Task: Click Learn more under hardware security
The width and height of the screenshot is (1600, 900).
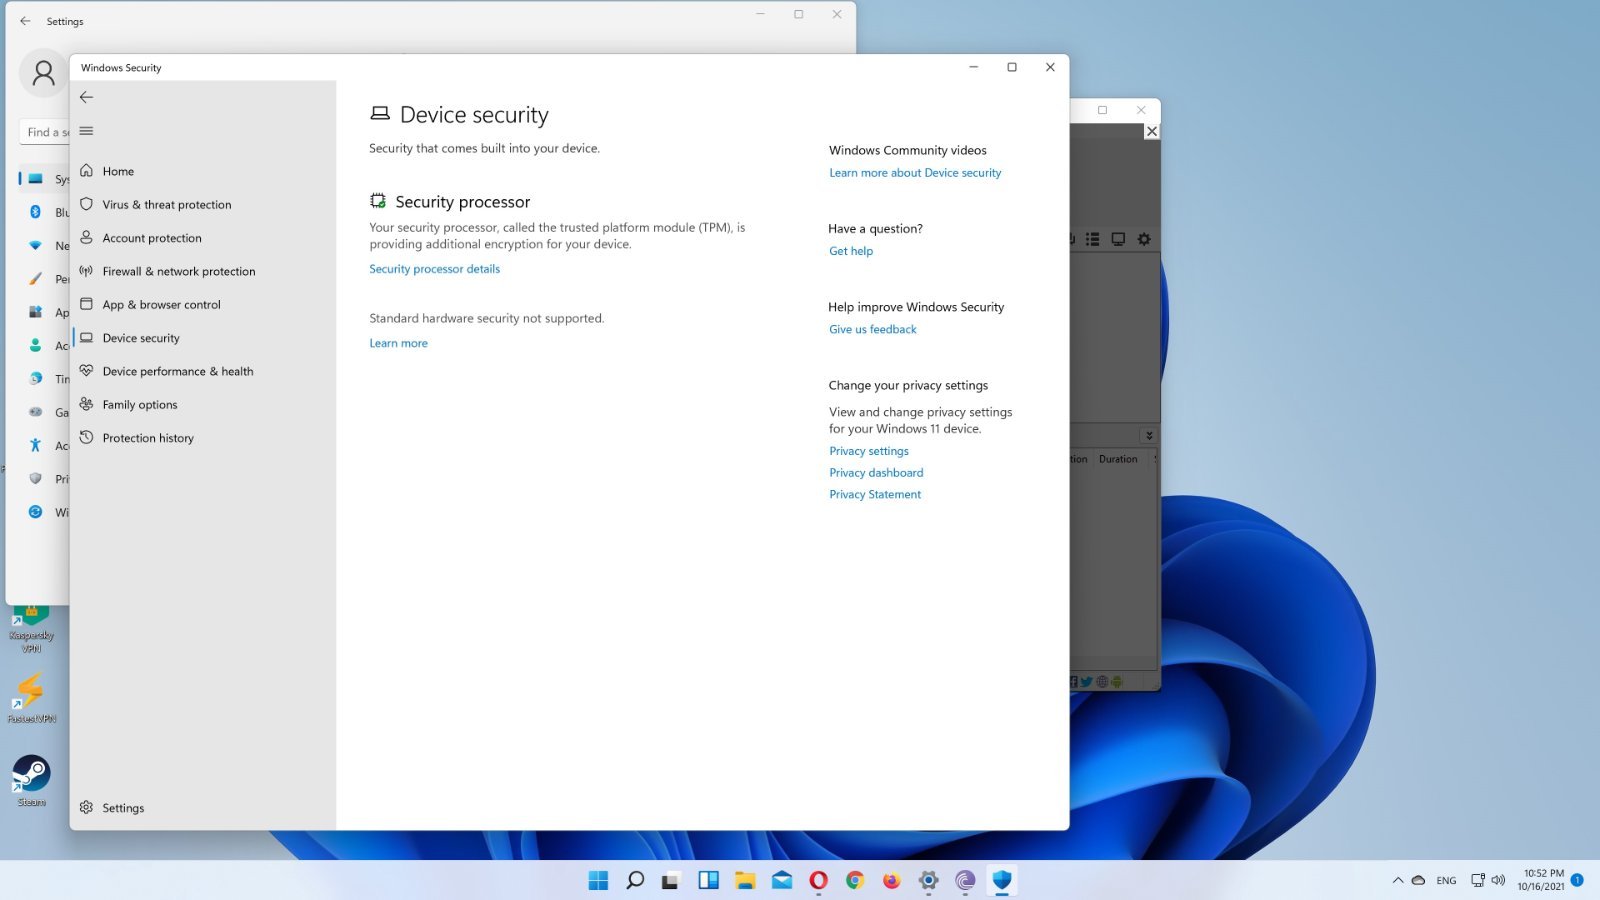Action: pyautogui.click(x=398, y=343)
